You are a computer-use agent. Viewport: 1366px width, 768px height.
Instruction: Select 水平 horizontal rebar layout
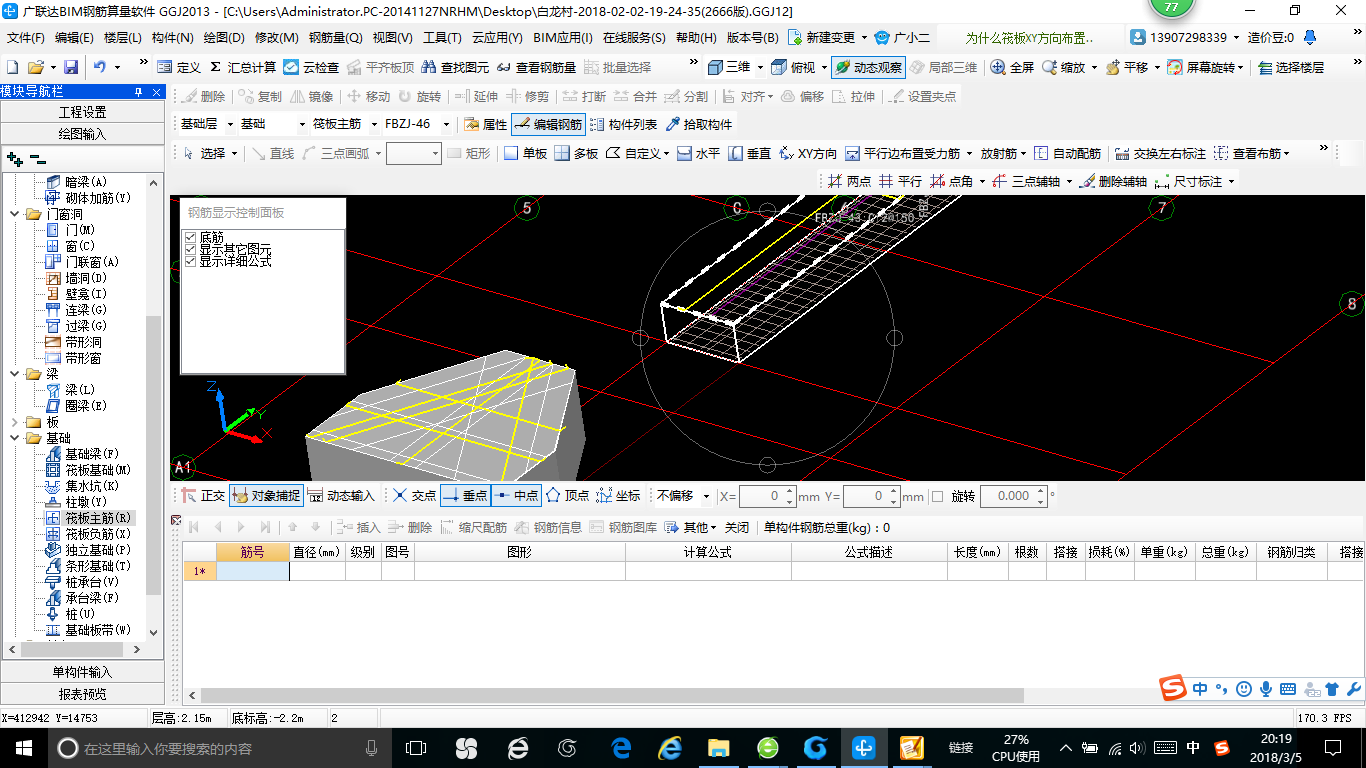[x=698, y=153]
